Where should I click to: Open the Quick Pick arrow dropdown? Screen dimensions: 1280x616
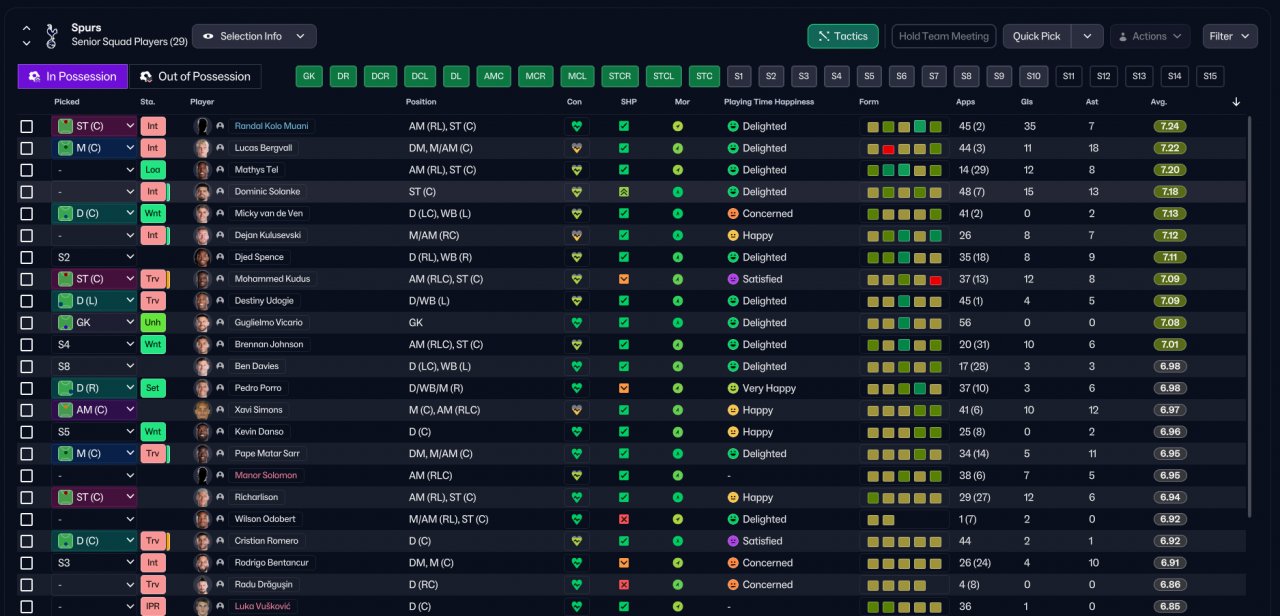(x=1087, y=36)
